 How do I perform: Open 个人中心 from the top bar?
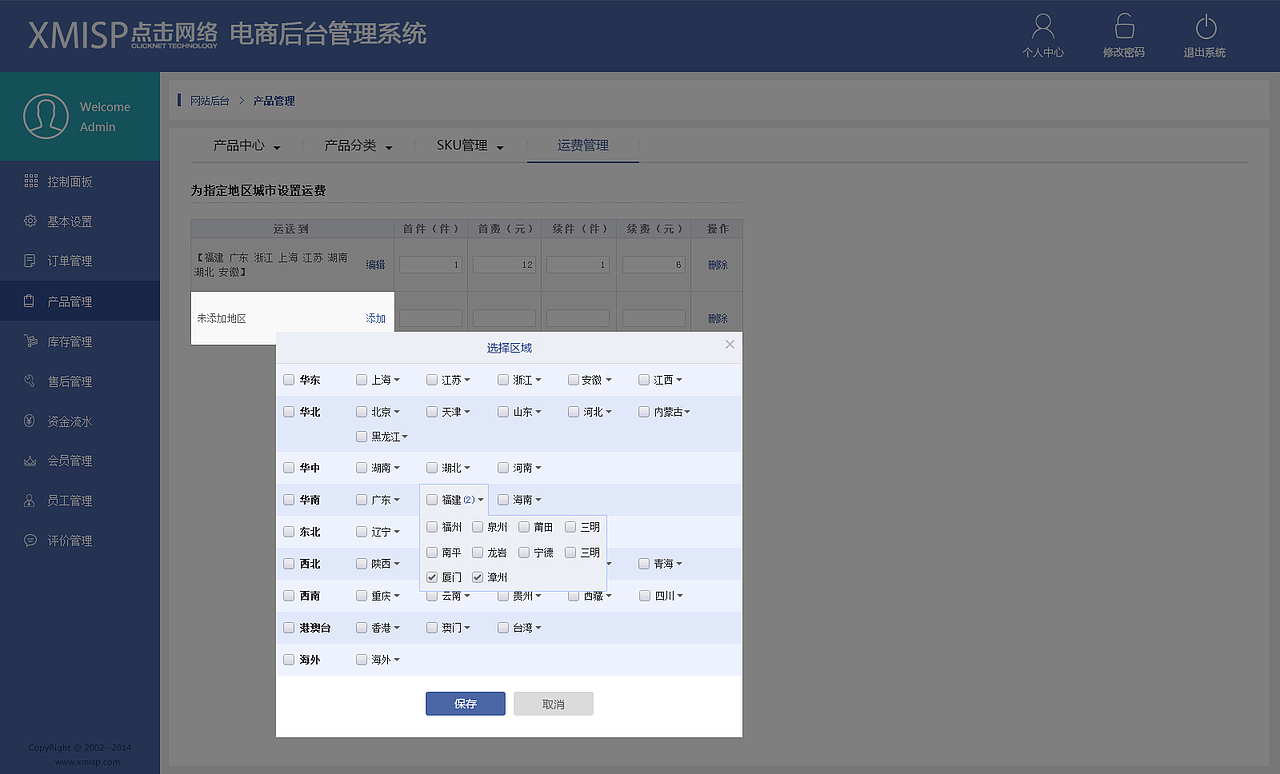click(1043, 36)
